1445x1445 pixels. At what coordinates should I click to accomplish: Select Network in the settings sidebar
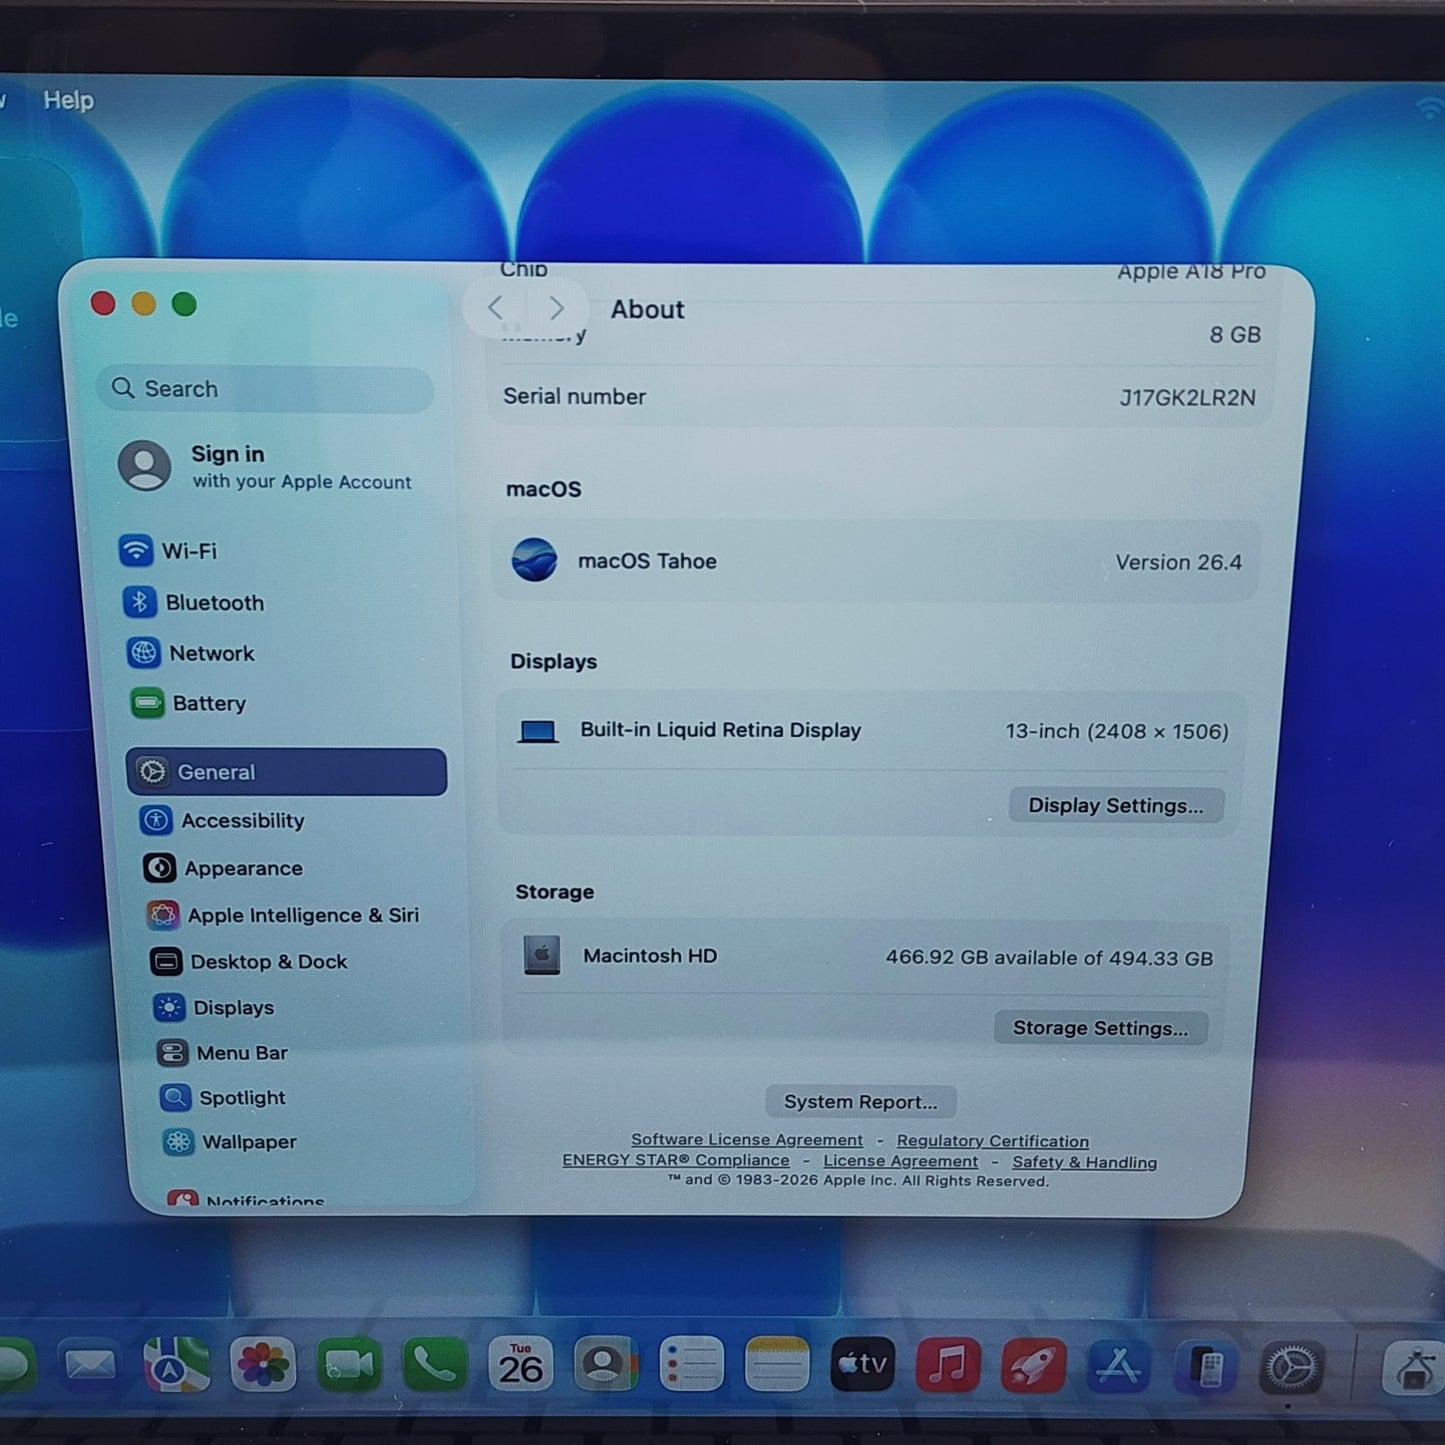[191, 653]
